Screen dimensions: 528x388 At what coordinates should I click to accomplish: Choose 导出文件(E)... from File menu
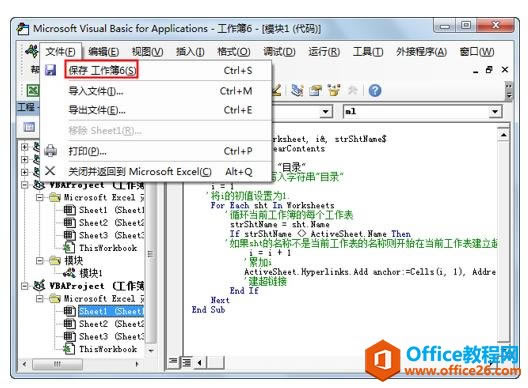click(97, 110)
